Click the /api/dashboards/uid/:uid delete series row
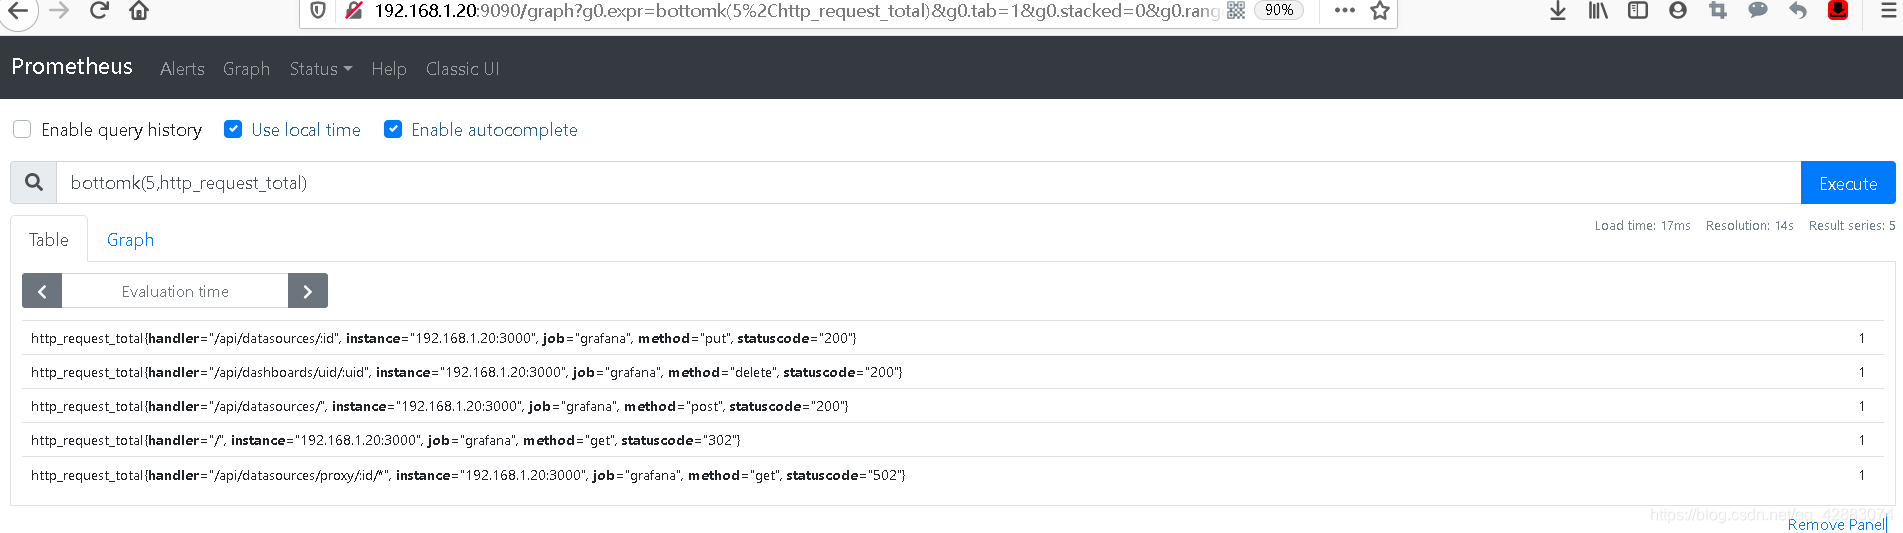This screenshot has width=1903, height=533. [953, 372]
